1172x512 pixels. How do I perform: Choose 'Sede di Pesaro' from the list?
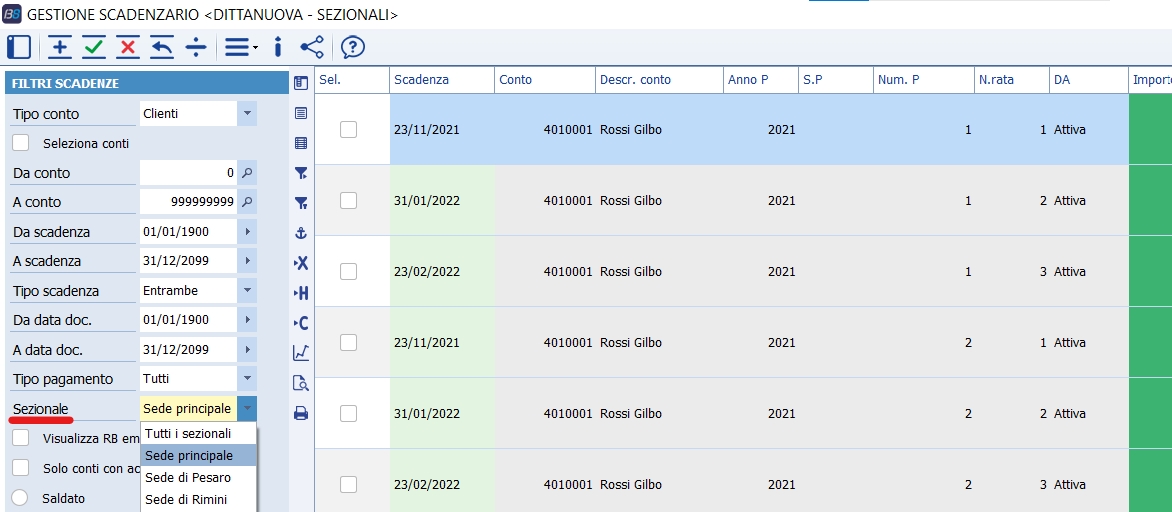198,477
